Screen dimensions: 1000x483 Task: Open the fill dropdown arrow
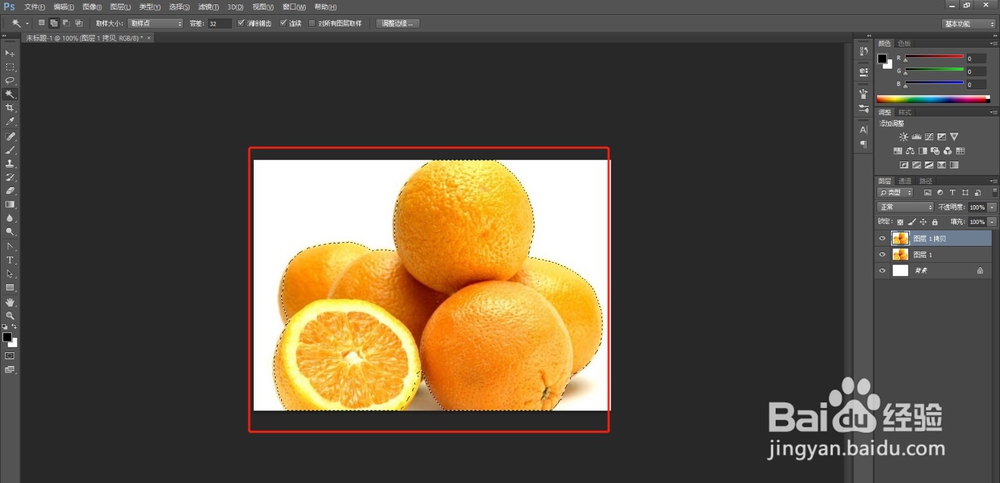tap(992, 222)
